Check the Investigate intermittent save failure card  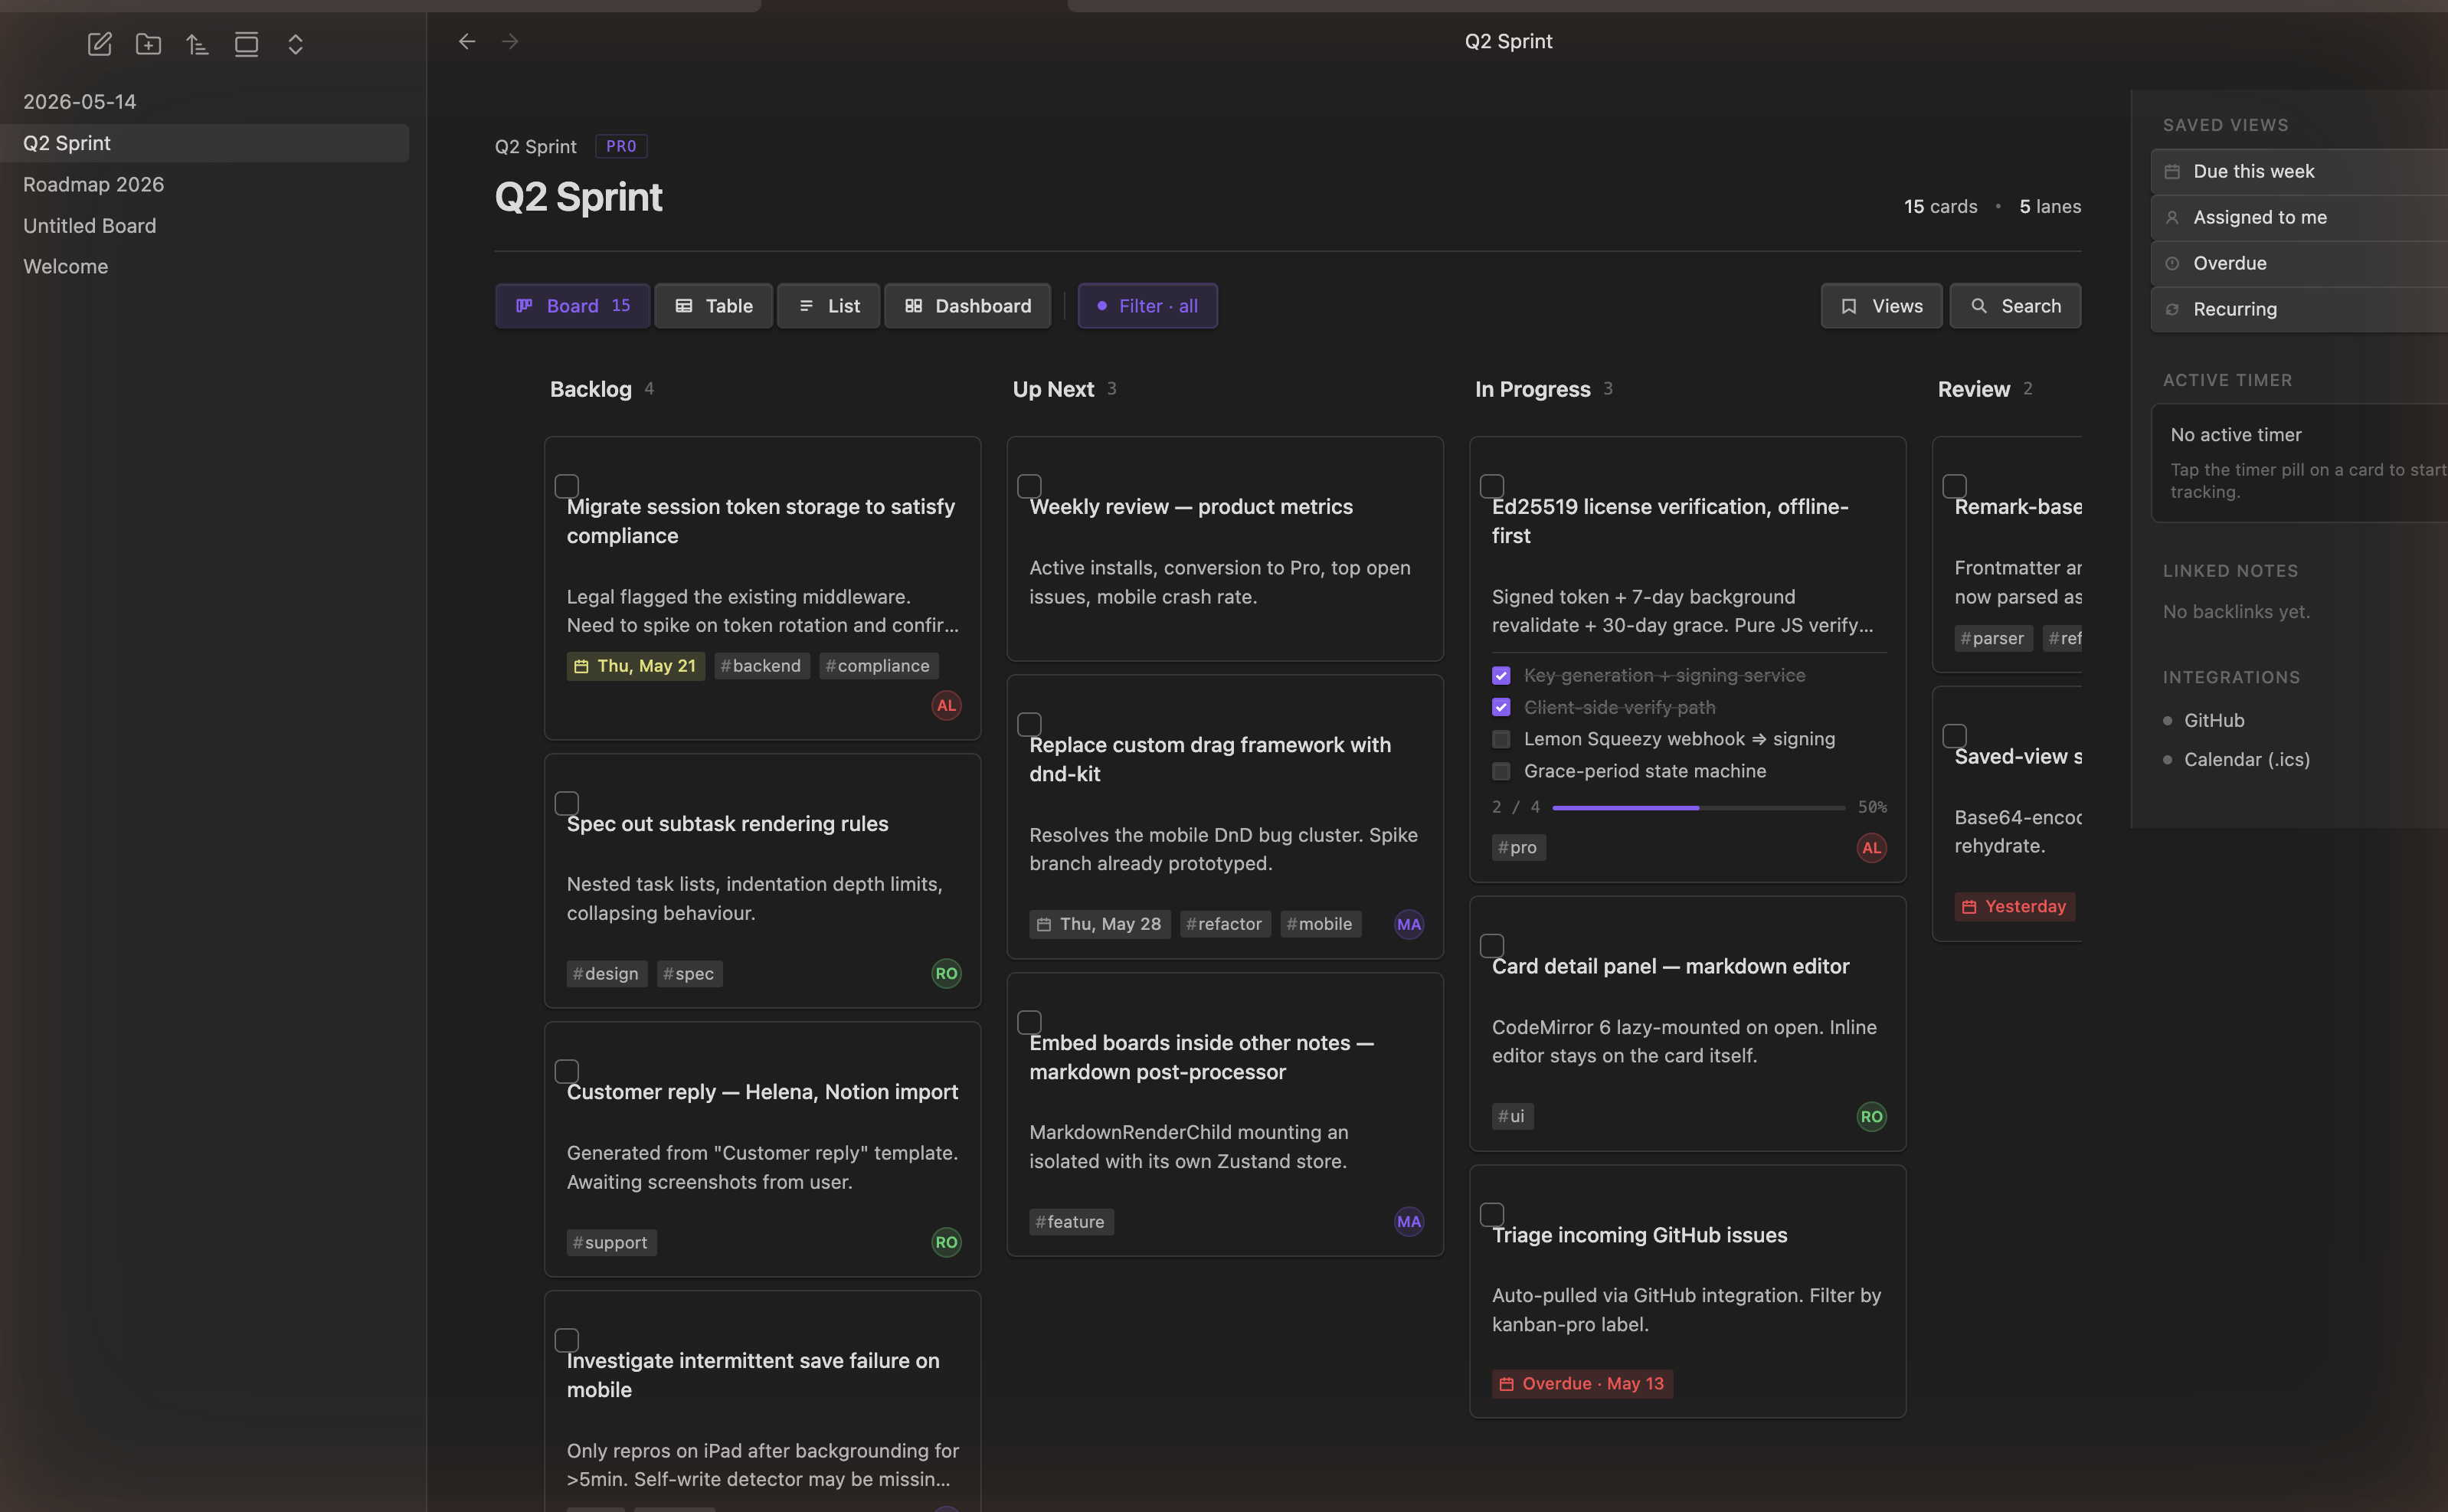point(567,1340)
